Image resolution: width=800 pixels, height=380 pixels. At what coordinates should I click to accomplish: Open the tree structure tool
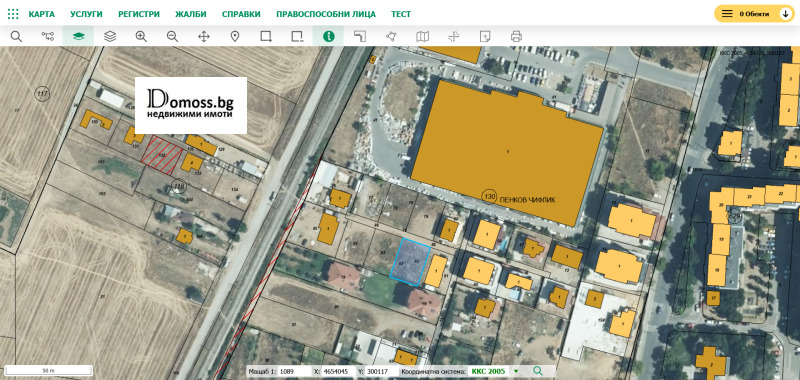point(47,36)
